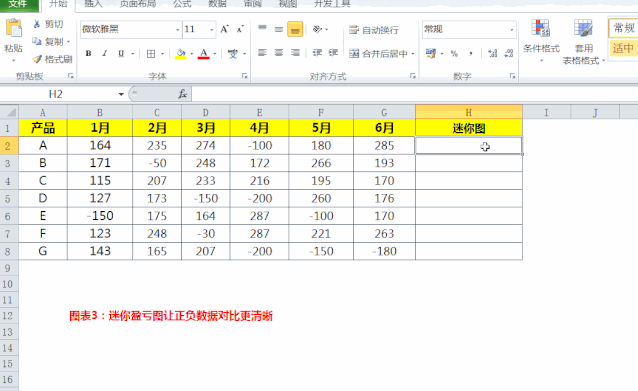638x391 pixels.
Task: Increase font size with the large A icon
Action: pos(224,29)
